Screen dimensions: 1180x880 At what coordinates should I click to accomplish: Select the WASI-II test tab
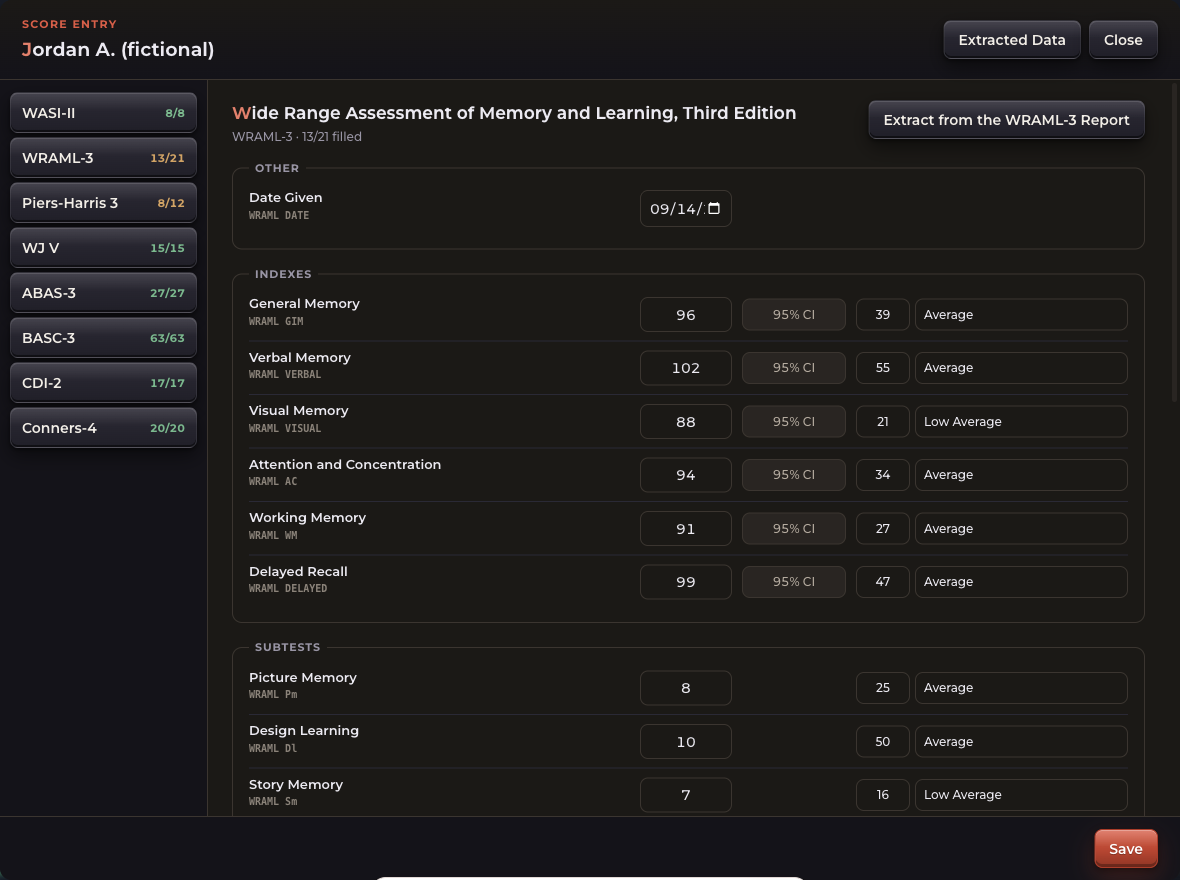tap(103, 113)
